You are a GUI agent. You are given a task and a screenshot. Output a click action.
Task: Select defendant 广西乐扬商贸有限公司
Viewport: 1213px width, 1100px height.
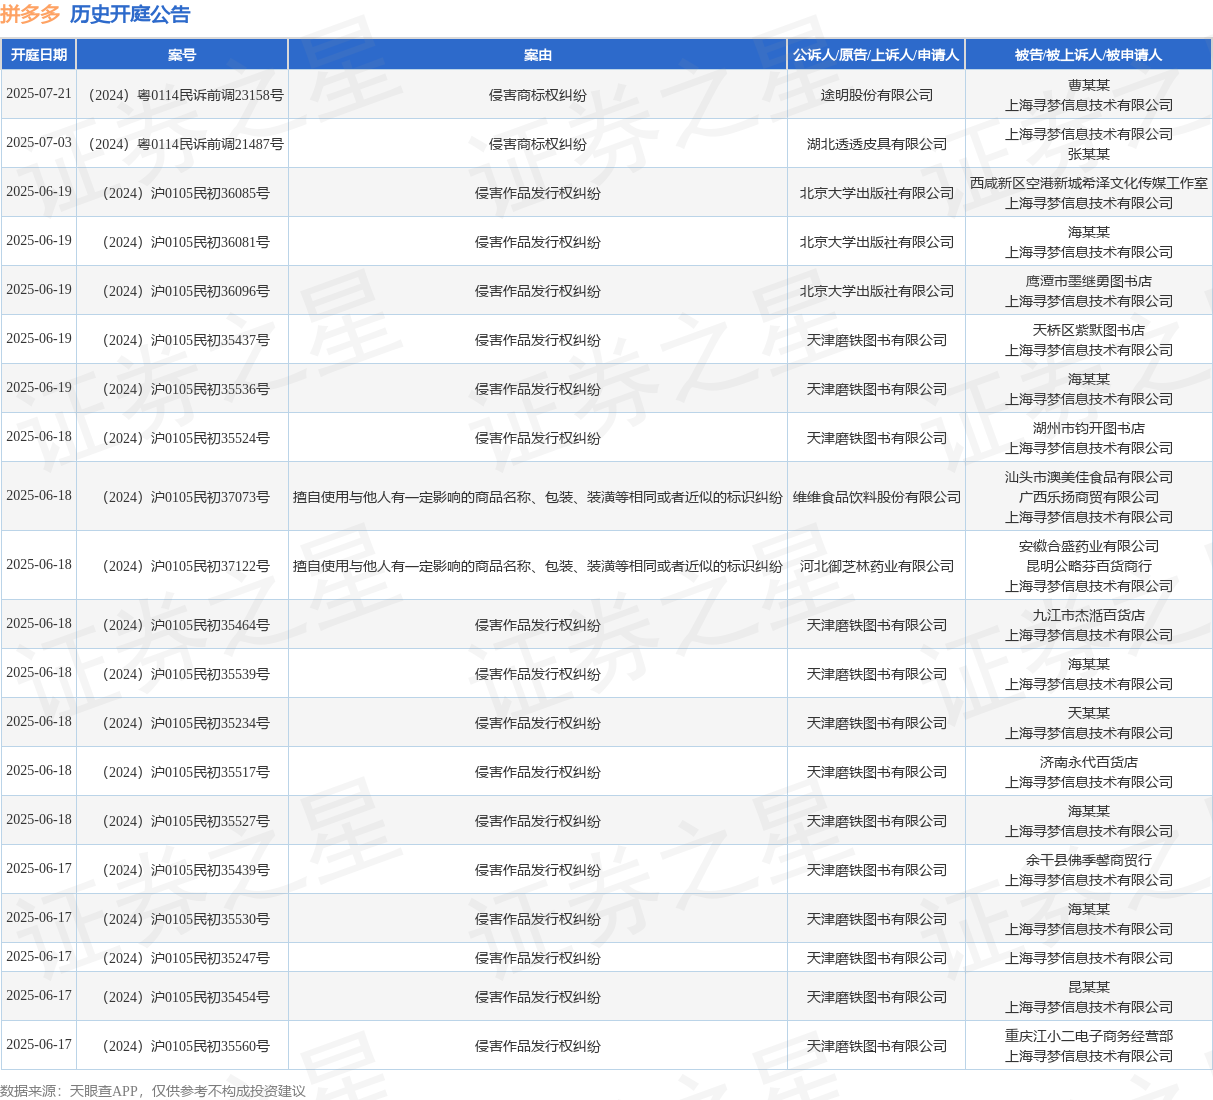coord(1089,498)
